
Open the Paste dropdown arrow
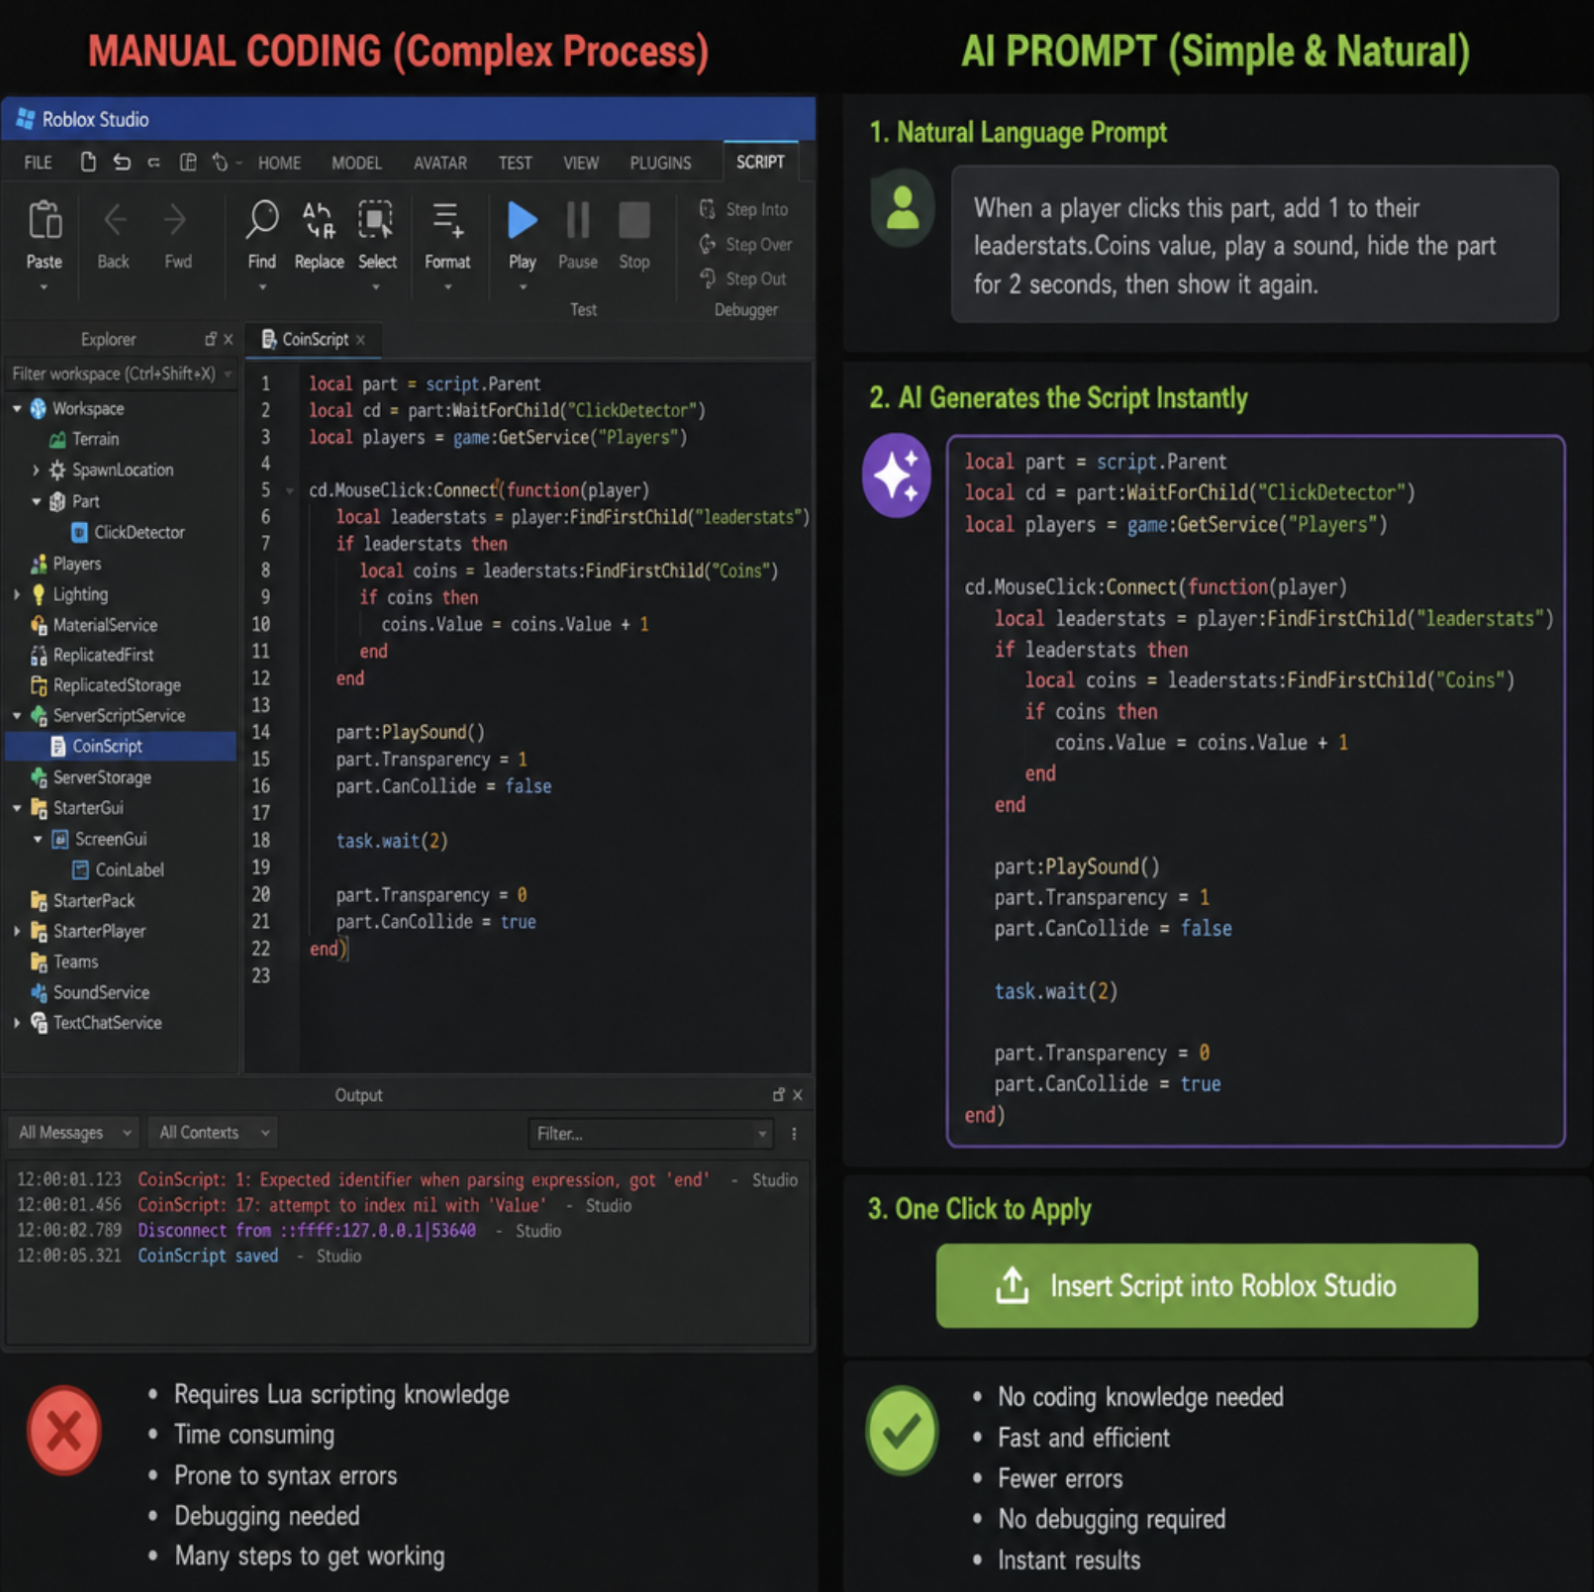(44, 287)
